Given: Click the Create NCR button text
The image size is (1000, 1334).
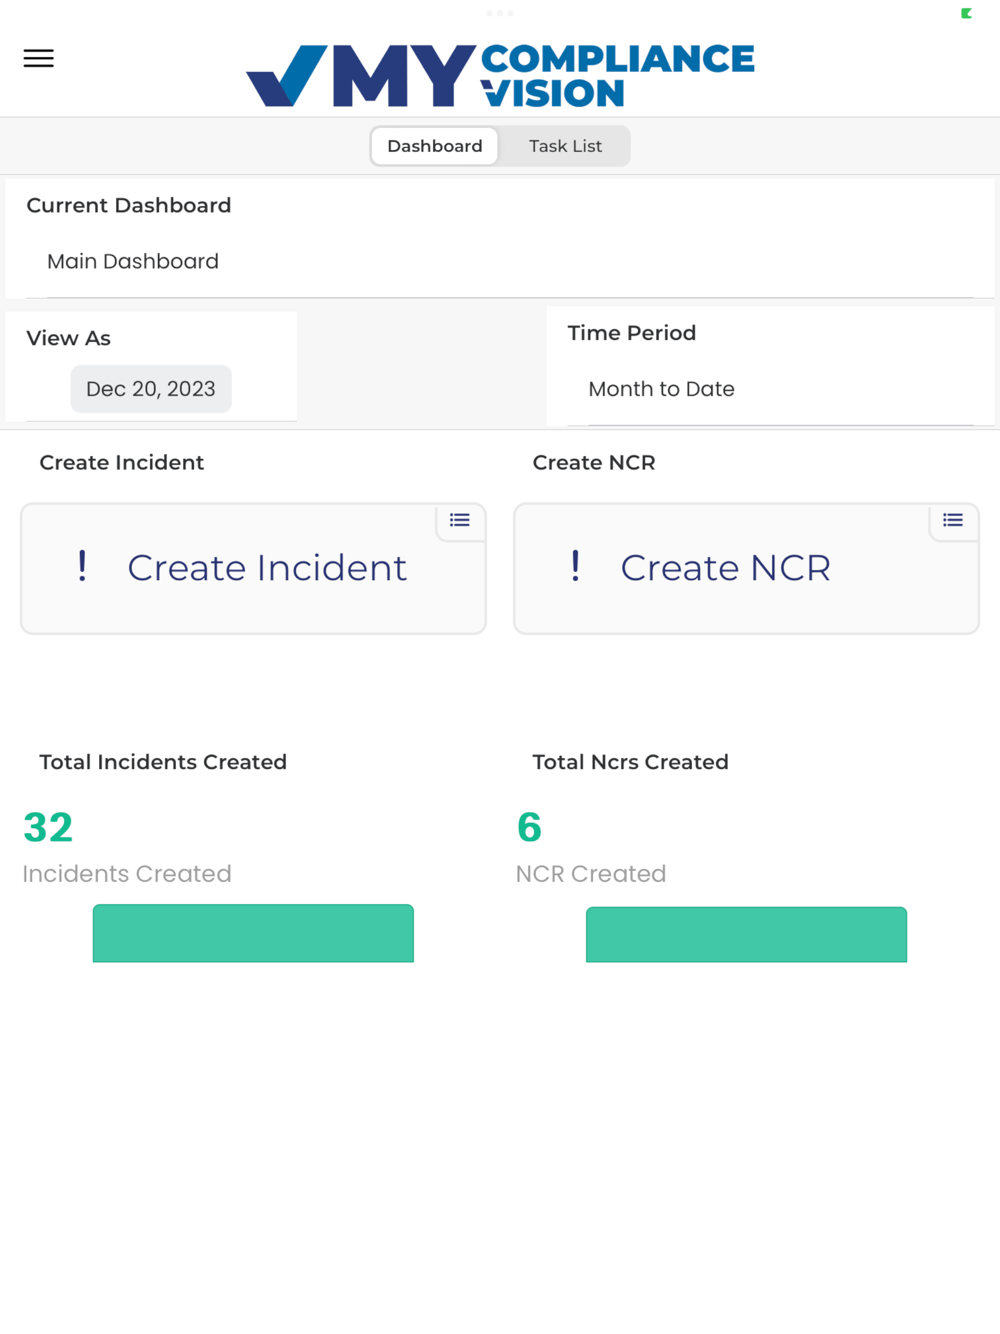Looking at the screenshot, I should click(x=725, y=568).
